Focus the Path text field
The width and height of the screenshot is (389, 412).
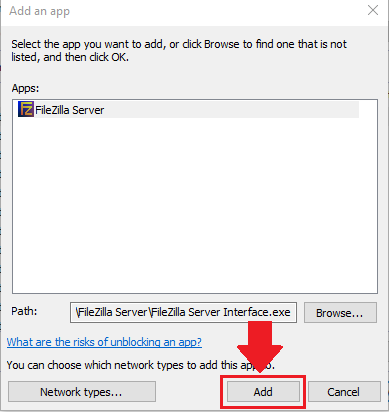coord(183,312)
